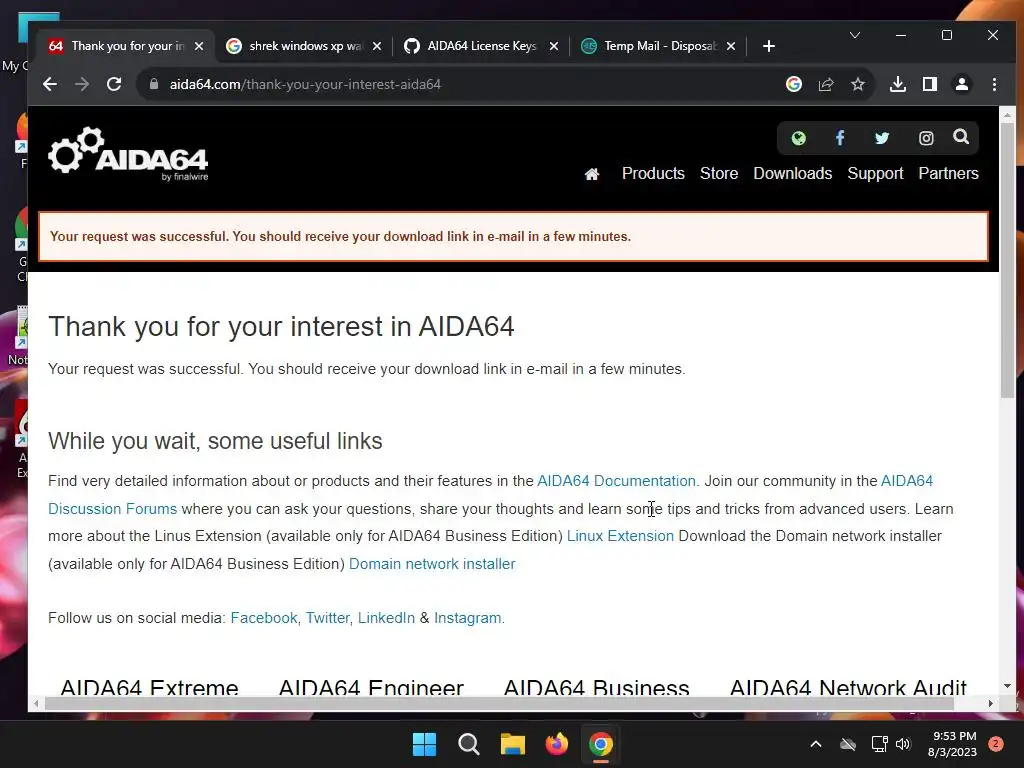This screenshot has width=1024, height=768.
Task: Open taskbar Search
Action: (468, 744)
